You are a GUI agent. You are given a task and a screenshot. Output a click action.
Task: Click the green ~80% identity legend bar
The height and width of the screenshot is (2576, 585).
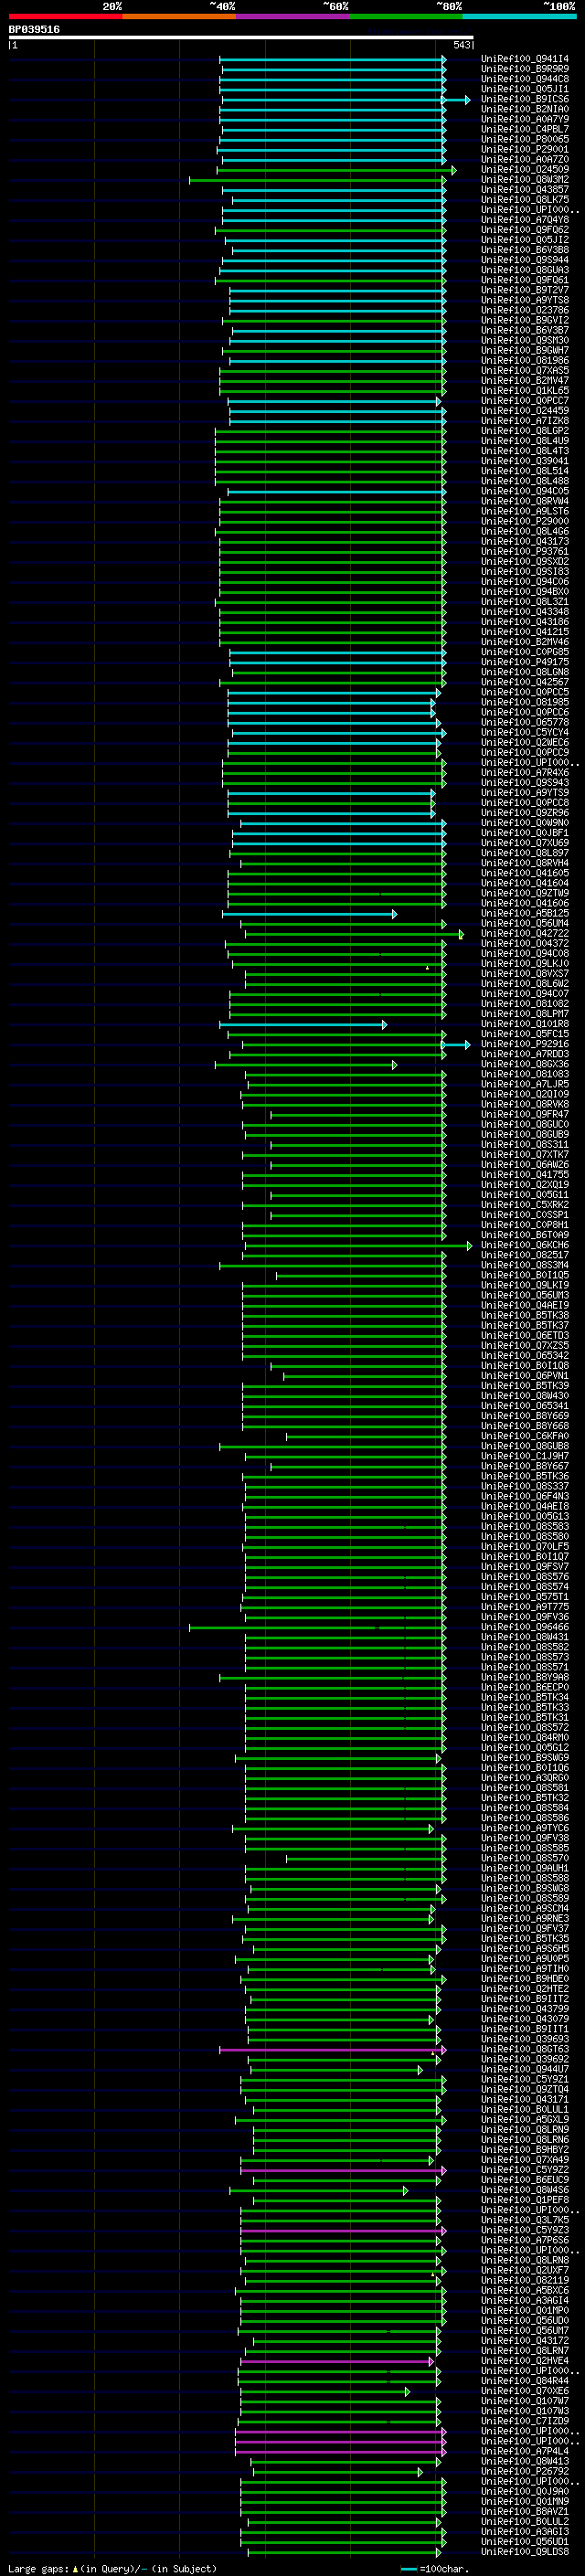(x=406, y=17)
